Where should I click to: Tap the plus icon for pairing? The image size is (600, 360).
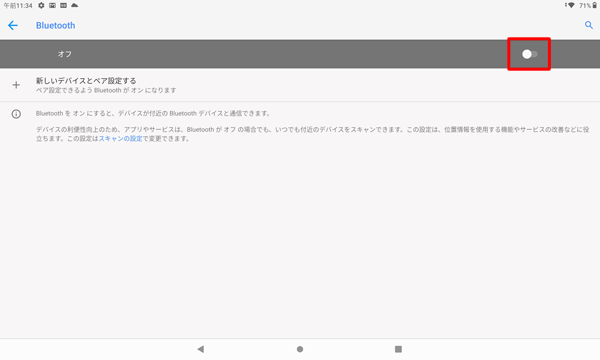[x=16, y=85]
